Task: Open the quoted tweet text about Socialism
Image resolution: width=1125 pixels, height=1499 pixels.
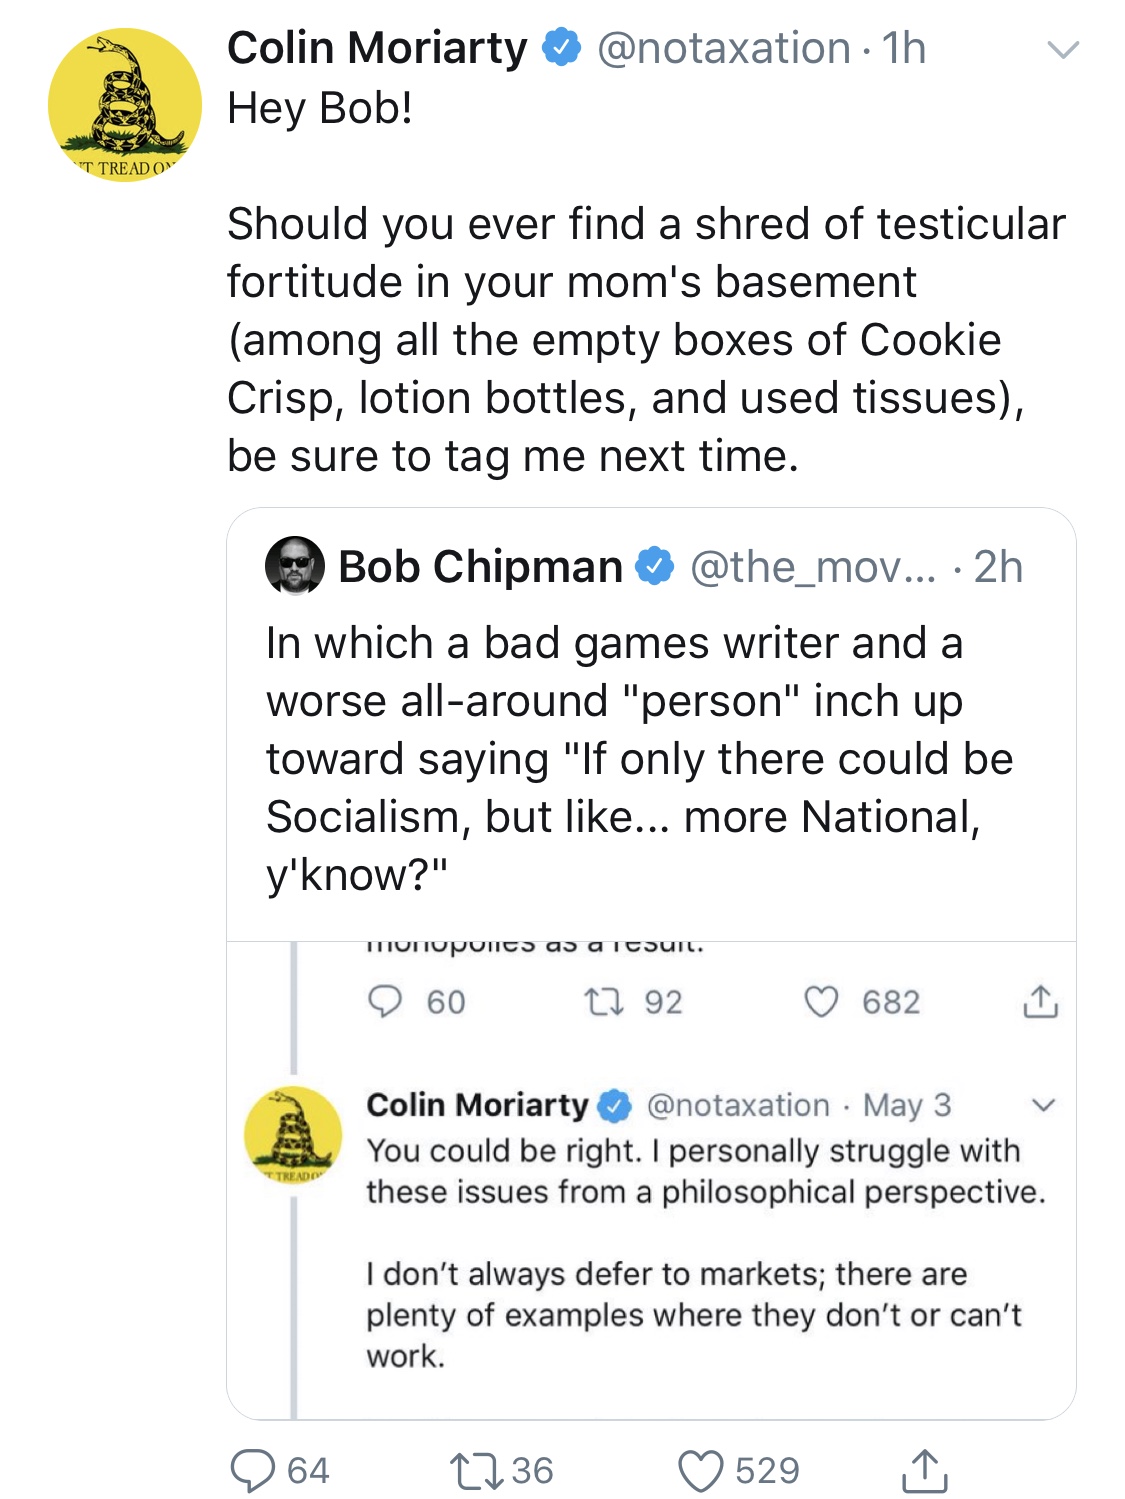Action: pyautogui.click(x=640, y=758)
